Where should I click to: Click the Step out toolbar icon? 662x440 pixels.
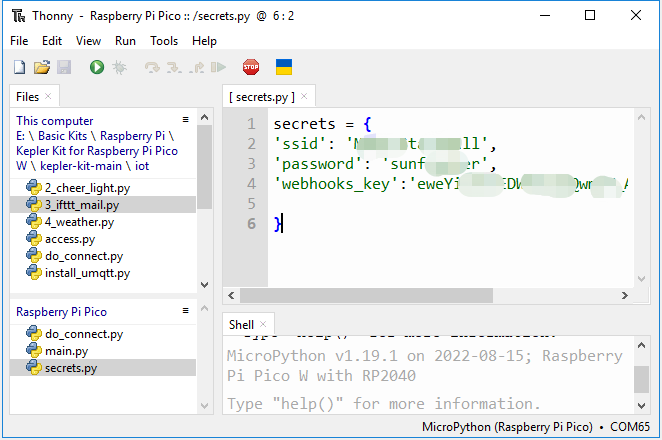(x=197, y=68)
